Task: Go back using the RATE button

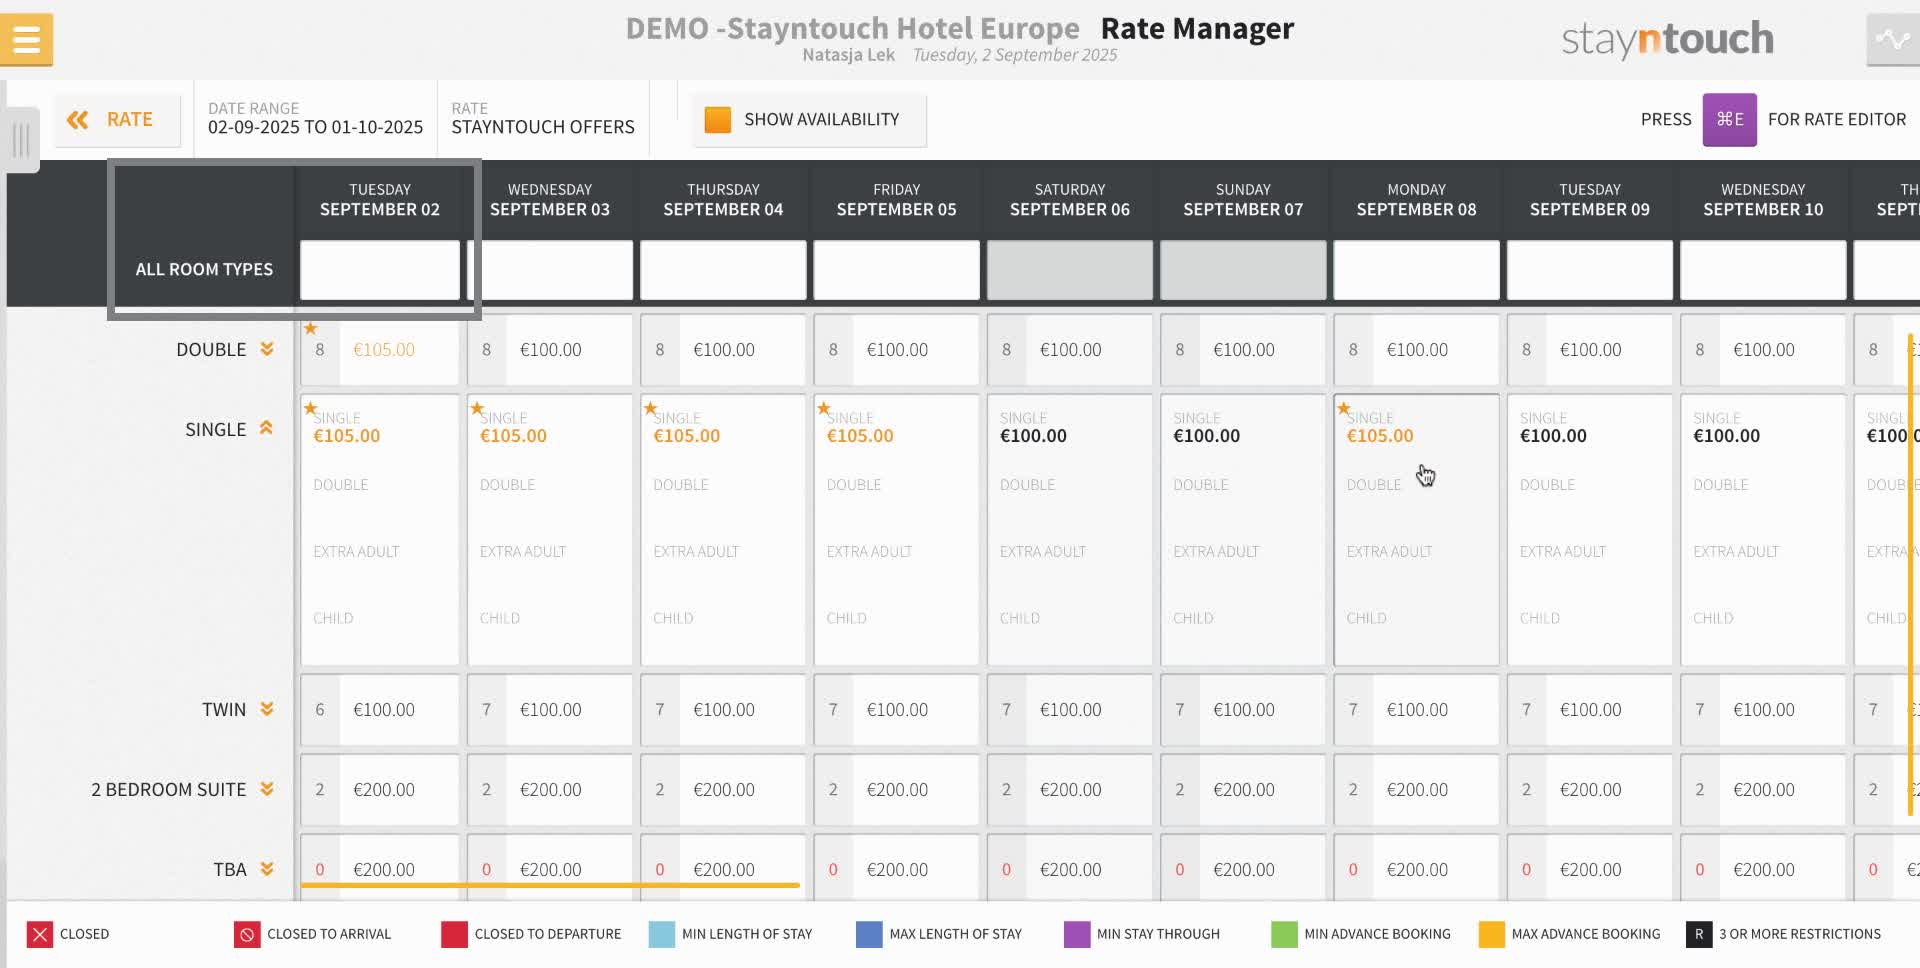Action: 117,120
